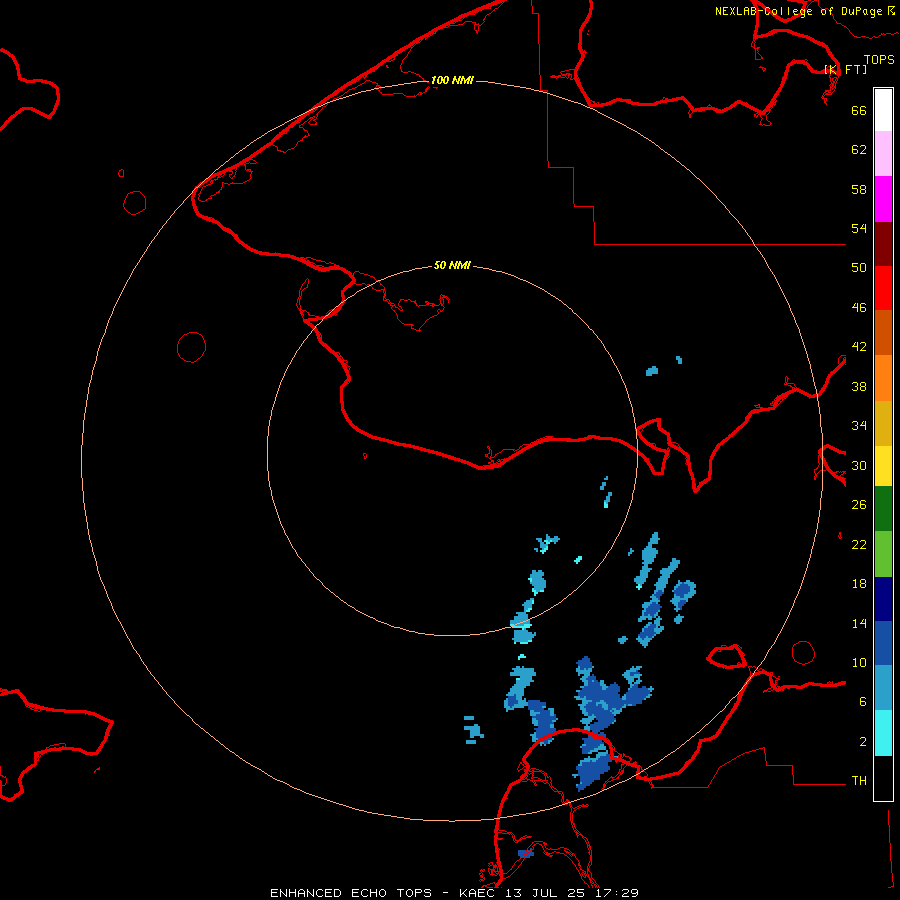The image size is (900, 900).
Task: Click the 46 legend value
Action: click(x=859, y=308)
